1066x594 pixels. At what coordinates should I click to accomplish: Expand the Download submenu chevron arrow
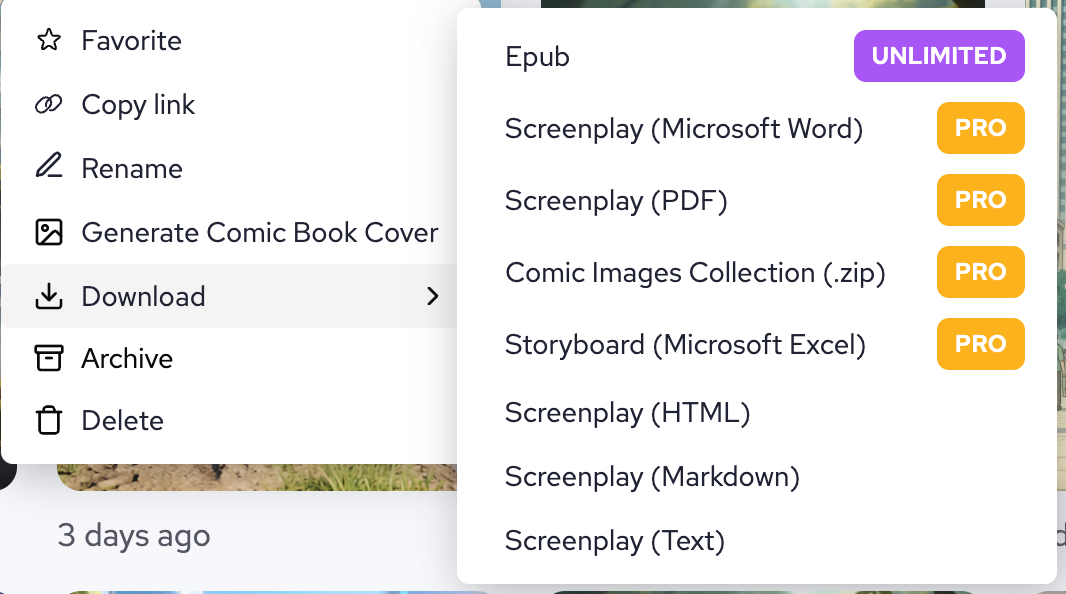[x=432, y=297]
